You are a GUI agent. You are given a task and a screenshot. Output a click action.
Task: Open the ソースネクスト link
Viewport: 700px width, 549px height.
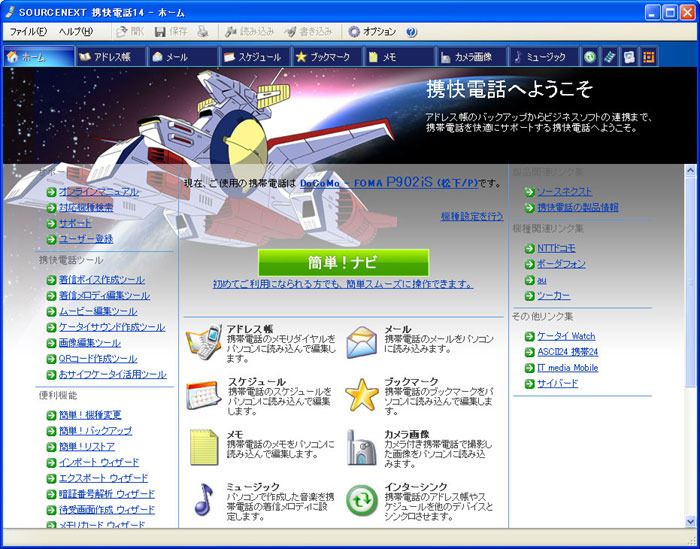(x=564, y=192)
